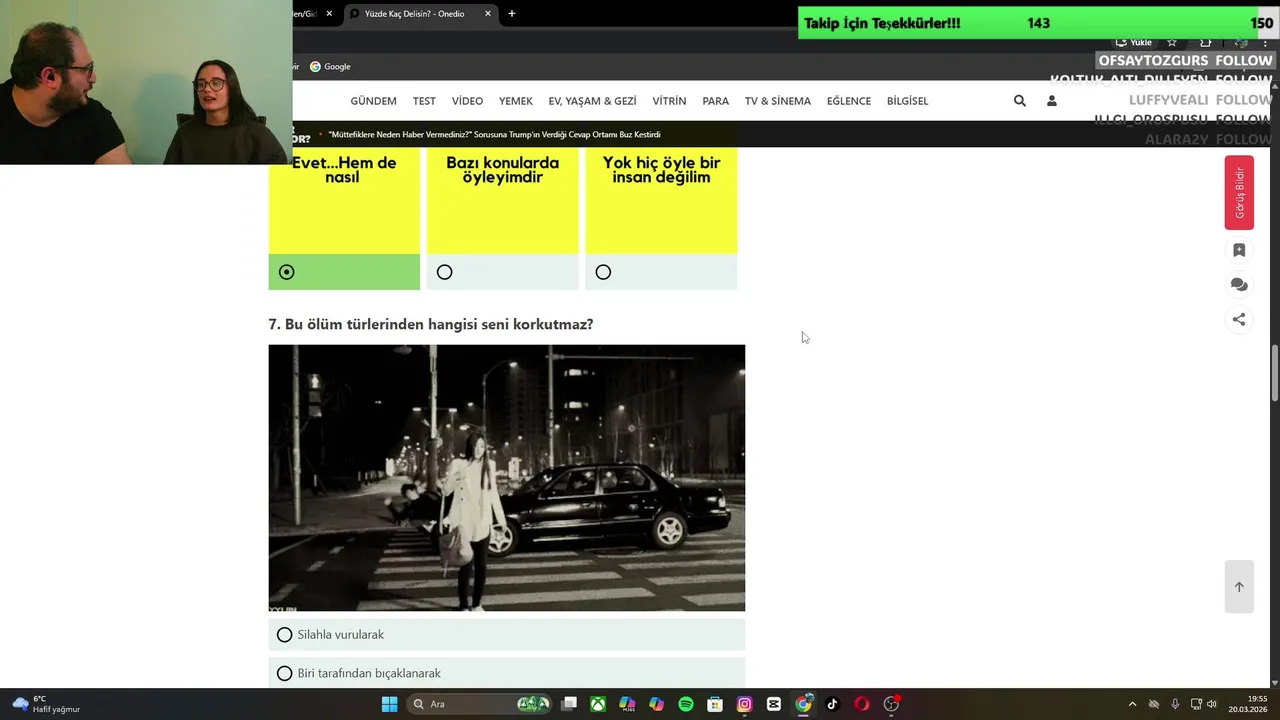1280x720 pixels.
Task: Open Microsoft Store from taskbar
Action: pos(715,704)
